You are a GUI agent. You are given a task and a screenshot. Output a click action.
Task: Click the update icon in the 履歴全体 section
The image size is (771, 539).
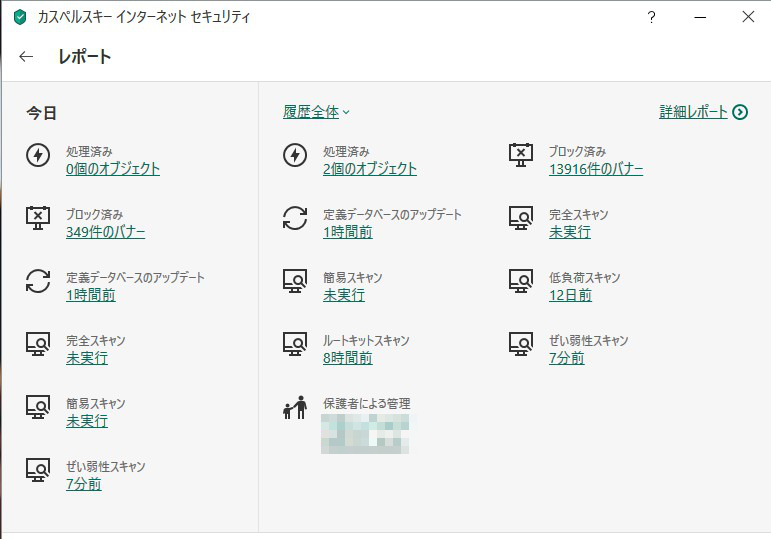(x=295, y=218)
